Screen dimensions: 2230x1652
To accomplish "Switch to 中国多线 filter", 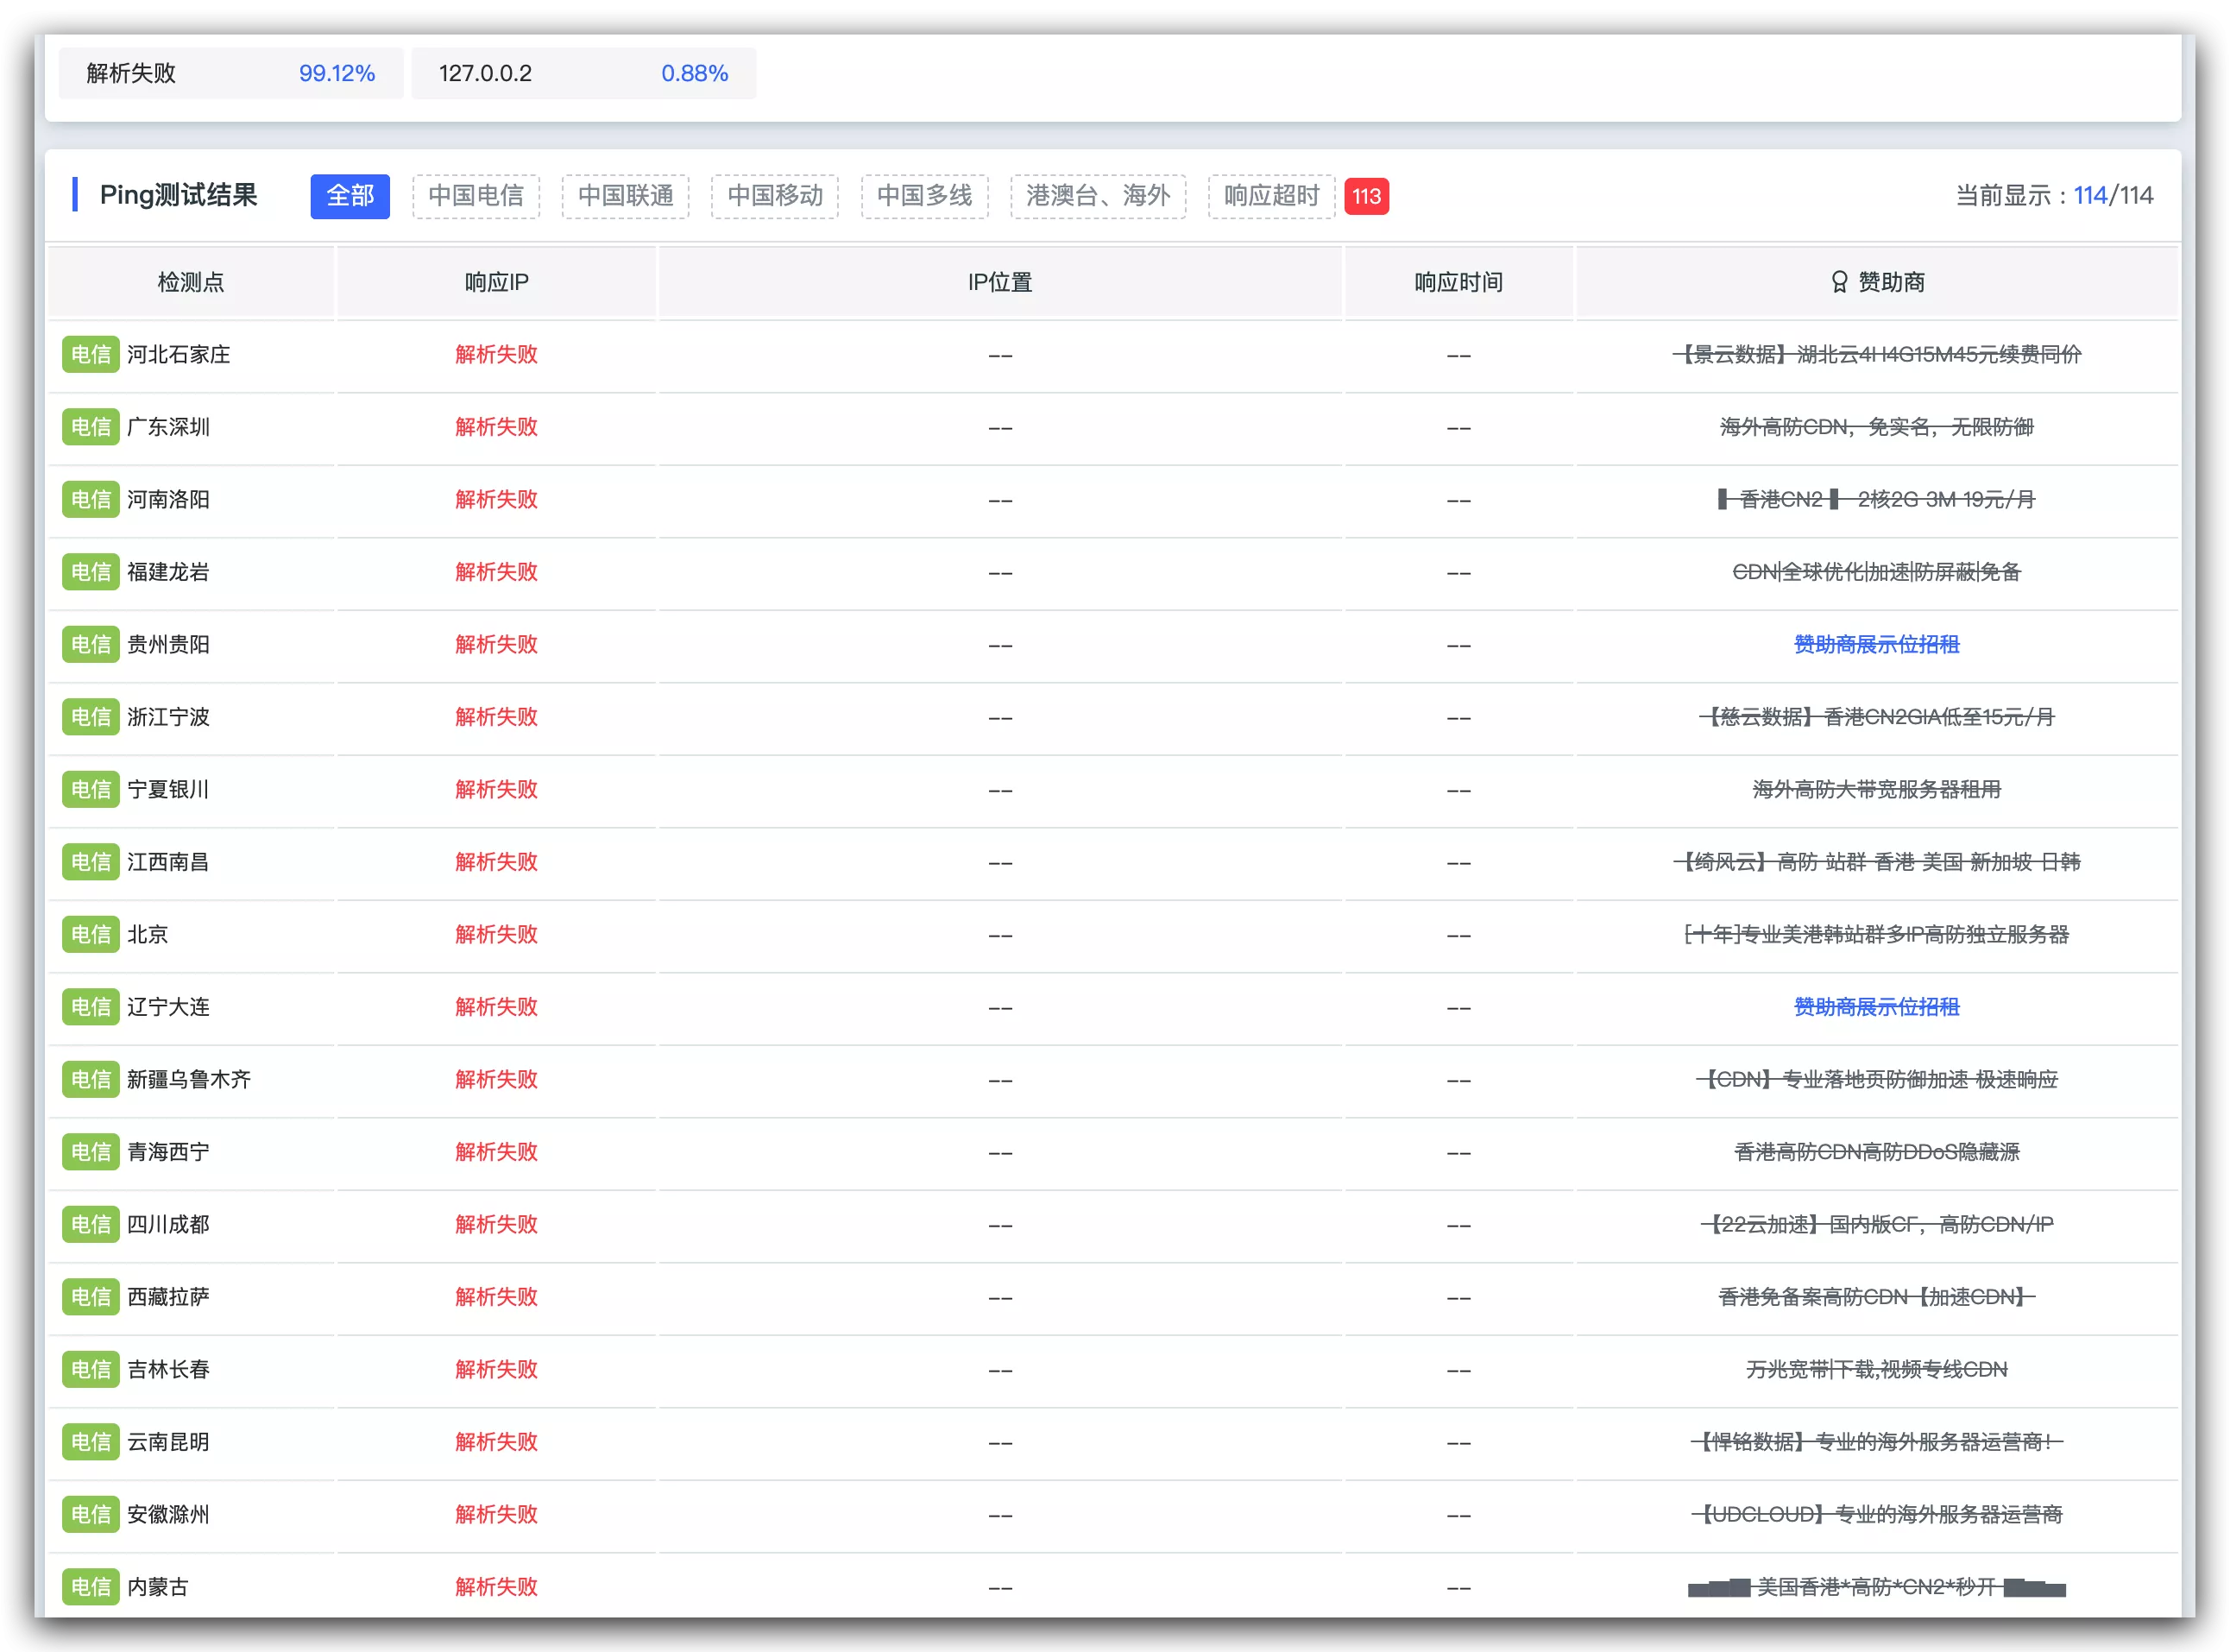I will point(924,196).
